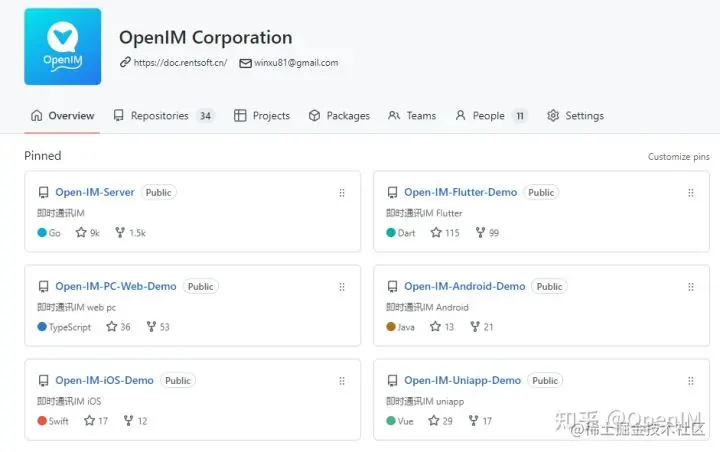Click the TypeScript language label
Image resolution: width=720 pixels, height=452 pixels.
(x=70, y=327)
